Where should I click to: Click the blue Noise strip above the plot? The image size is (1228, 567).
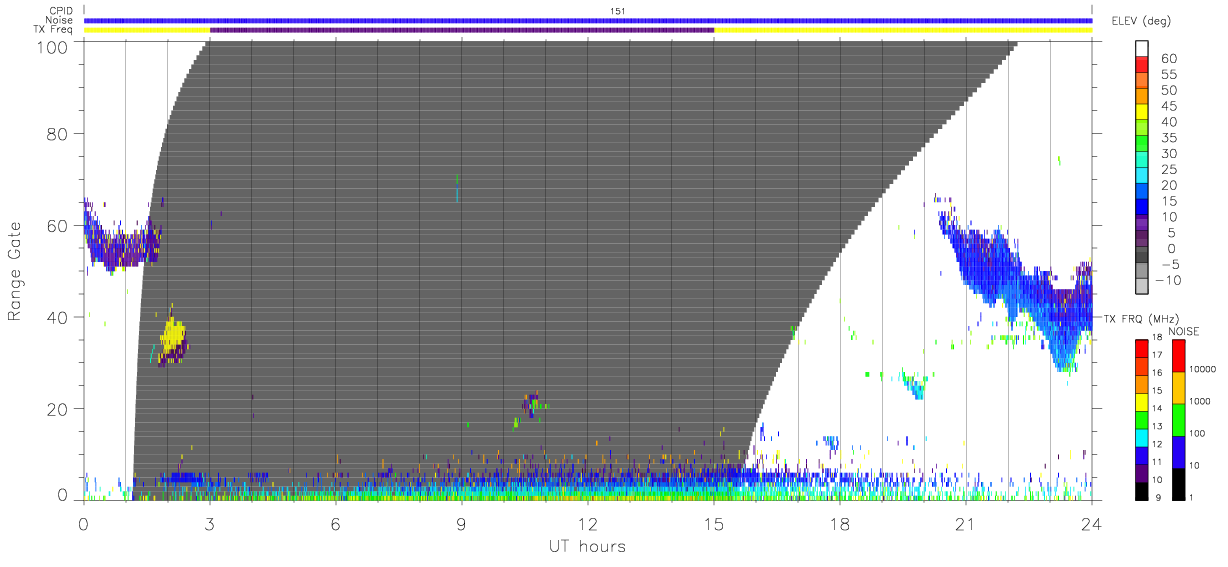(x=588, y=20)
